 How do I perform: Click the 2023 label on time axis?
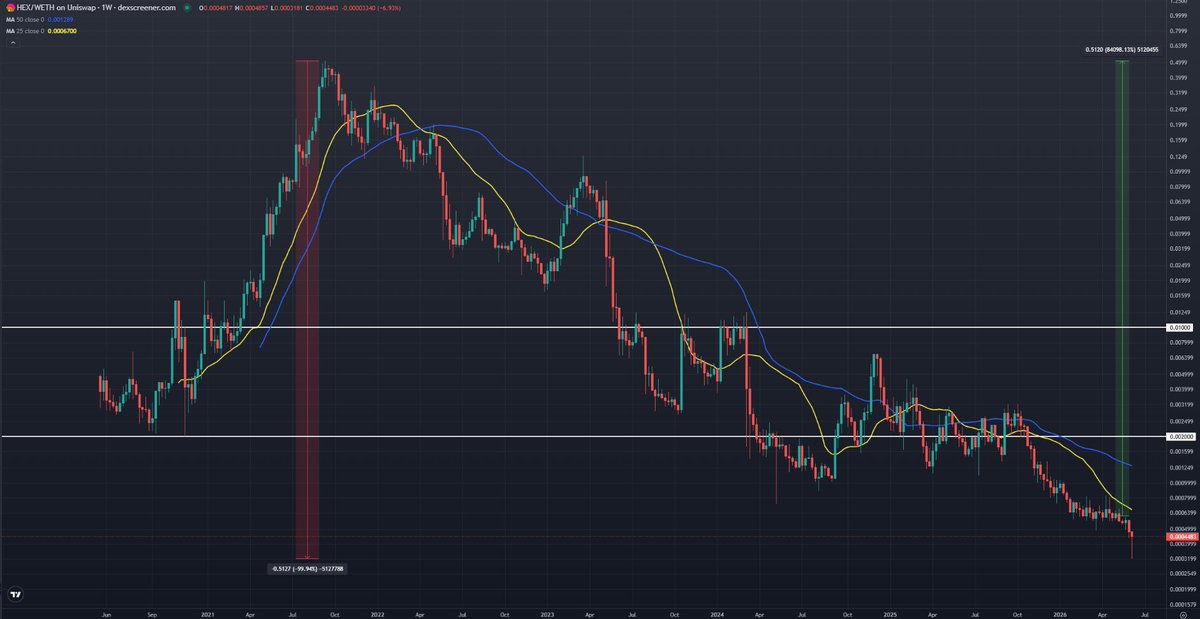(547, 615)
